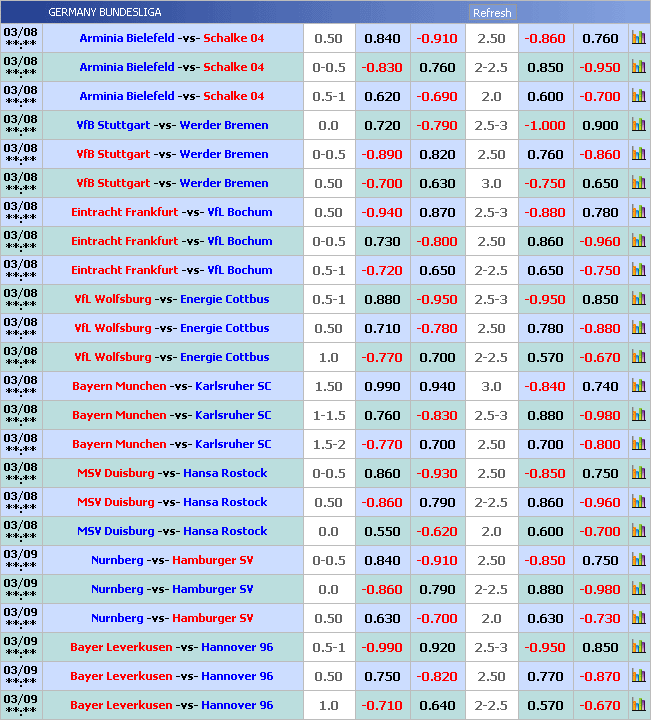
Task: Pick -1.000 over odds for Stuttgart 0.0 row
Action: pos(545,125)
